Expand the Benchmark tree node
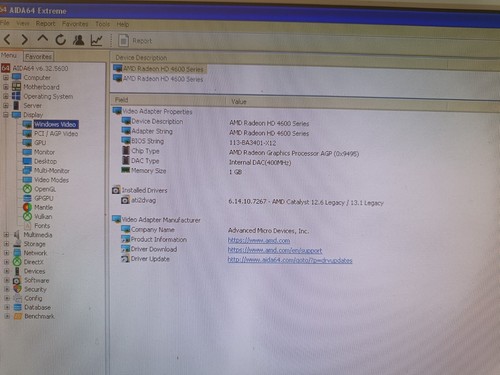The height and width of the screenshot is (375, 500). (7, 316)
